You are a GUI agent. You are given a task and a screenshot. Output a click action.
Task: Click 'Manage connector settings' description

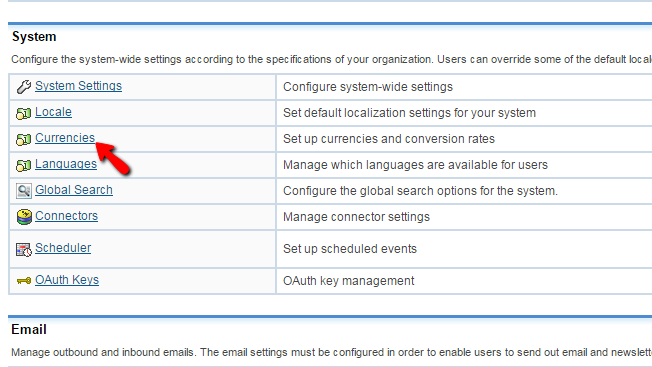pyautogui.click(x=356, y=217)
